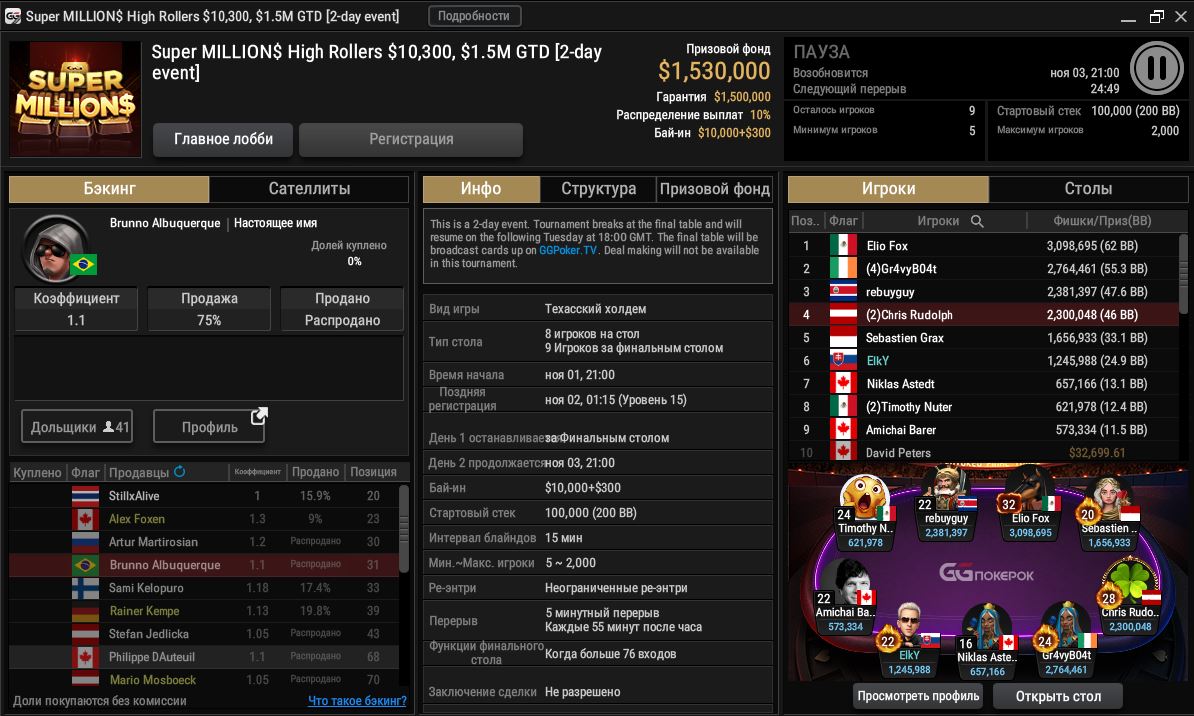Sort sellers list by Продано column
1194x716 pixels.
coord(315,472)
